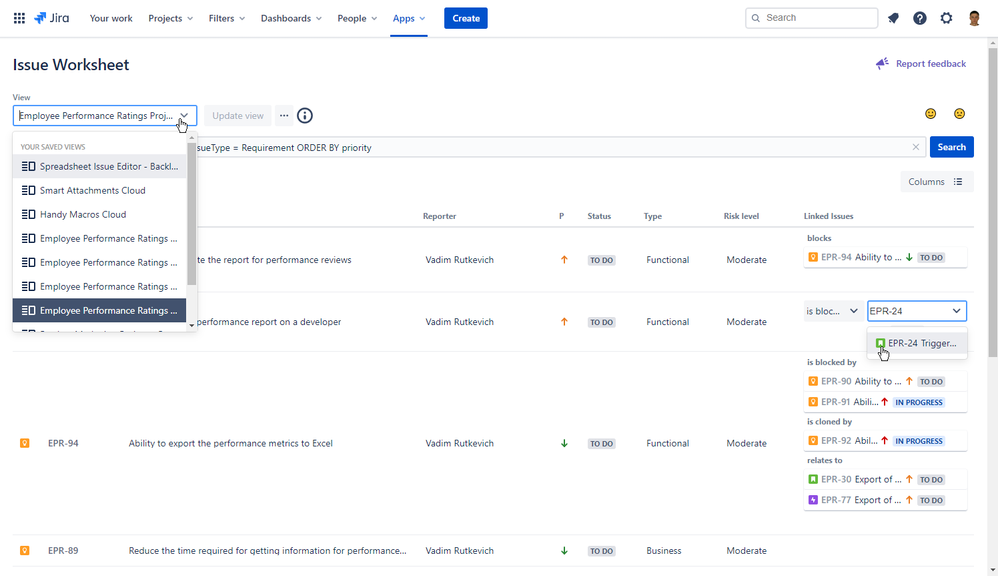The image size is (998, 576).
Task: Select the highlighted Employee Performance Ratings view
Action: (100, 311)
